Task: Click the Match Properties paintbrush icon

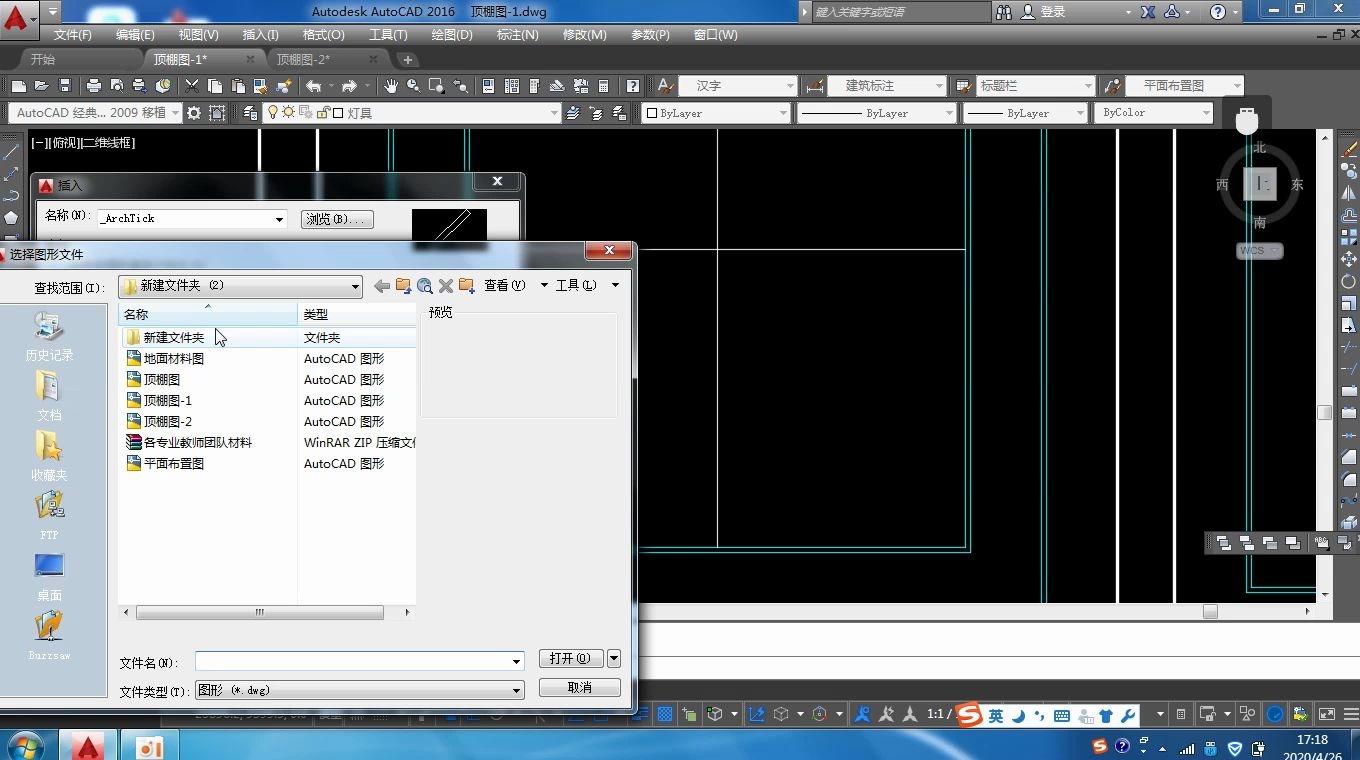Action: tap(284, 86)
